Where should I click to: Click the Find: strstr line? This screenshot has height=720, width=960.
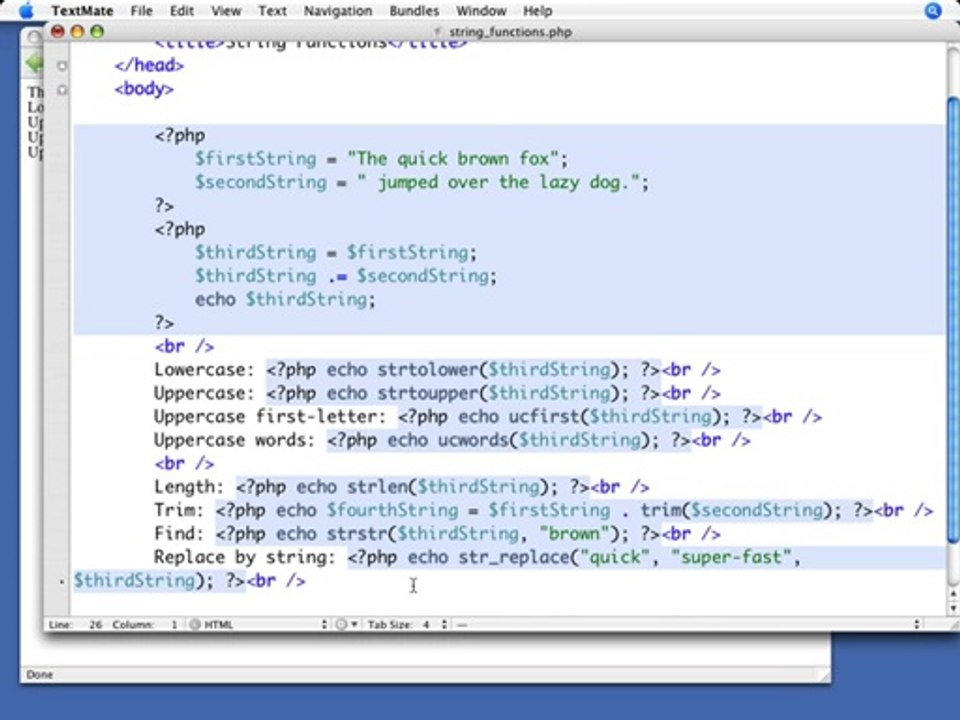pos(437,534)
